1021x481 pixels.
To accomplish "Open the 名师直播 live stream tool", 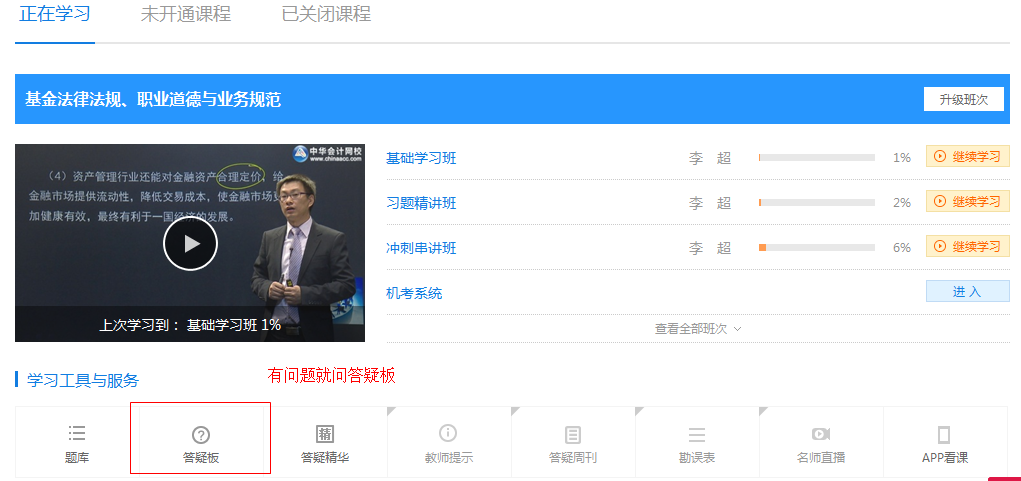I will pos(821,443).
